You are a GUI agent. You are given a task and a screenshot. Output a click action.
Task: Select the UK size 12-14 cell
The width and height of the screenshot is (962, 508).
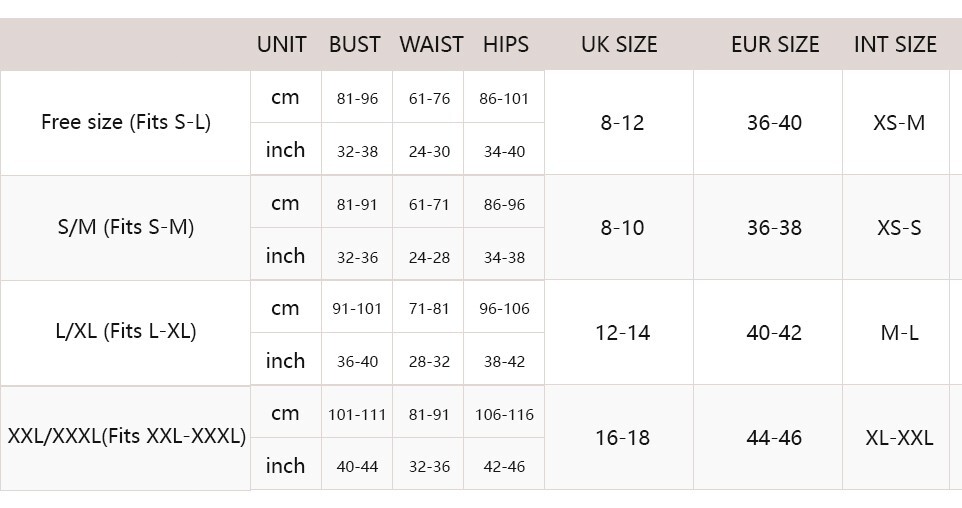coord(622,333)
